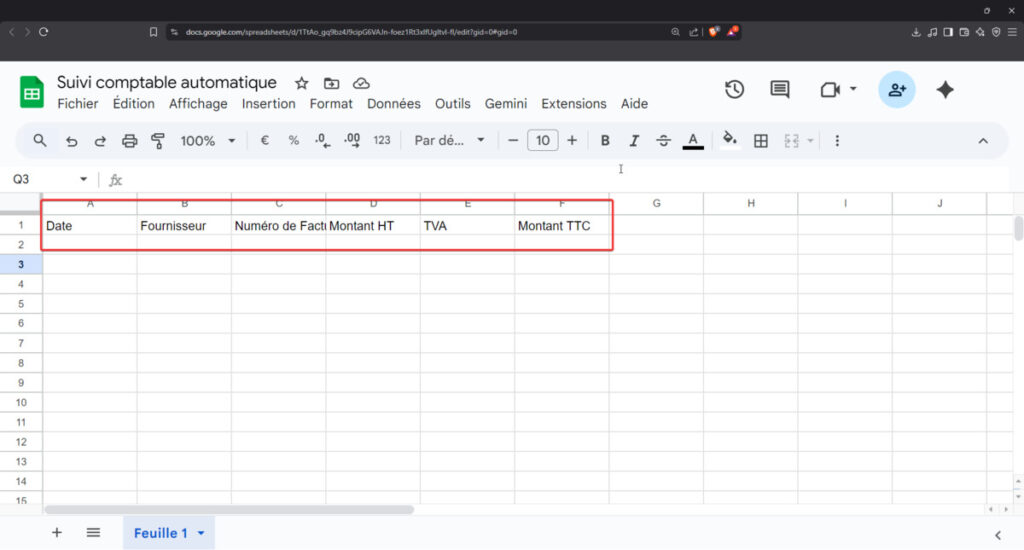Viewport: 1024px width, 550px height.
Task: Select the TVA header cell
Action: (x=468, y=226)
